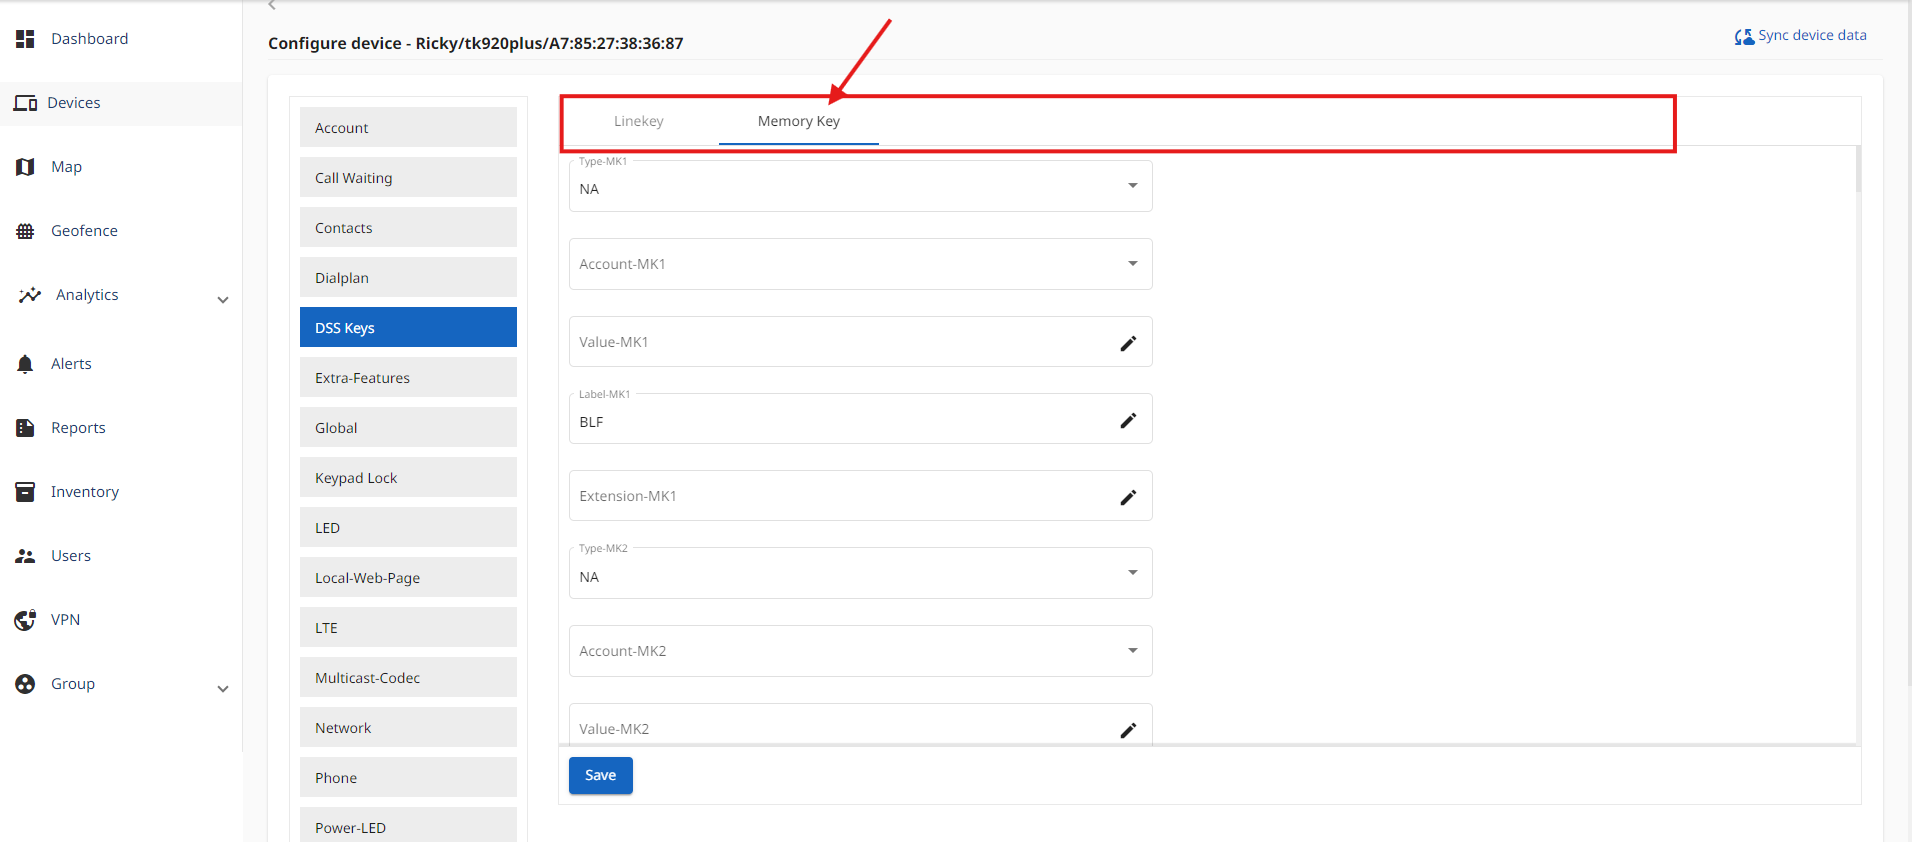Edit Value-MK1 using pencil icon
Screen dimensions: 1912x842
(x=1128, y=343)
